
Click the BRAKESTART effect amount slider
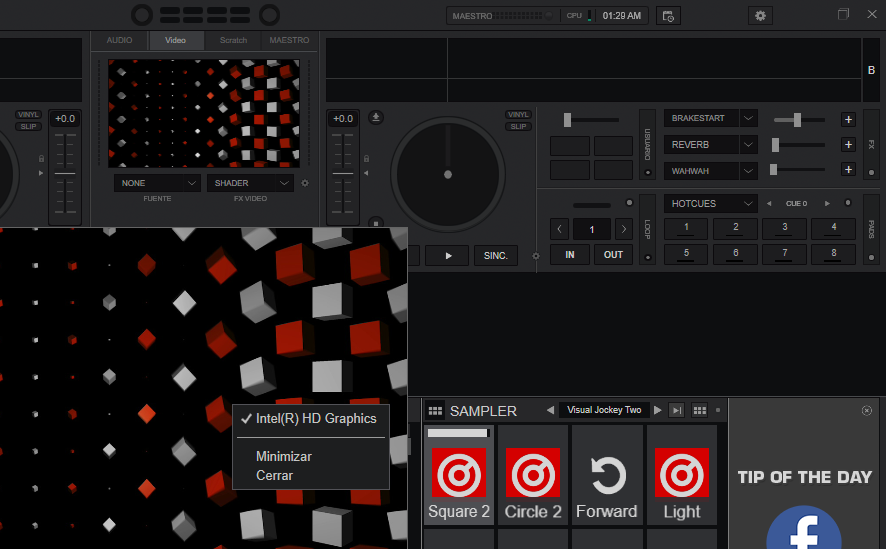pos(798,120)
